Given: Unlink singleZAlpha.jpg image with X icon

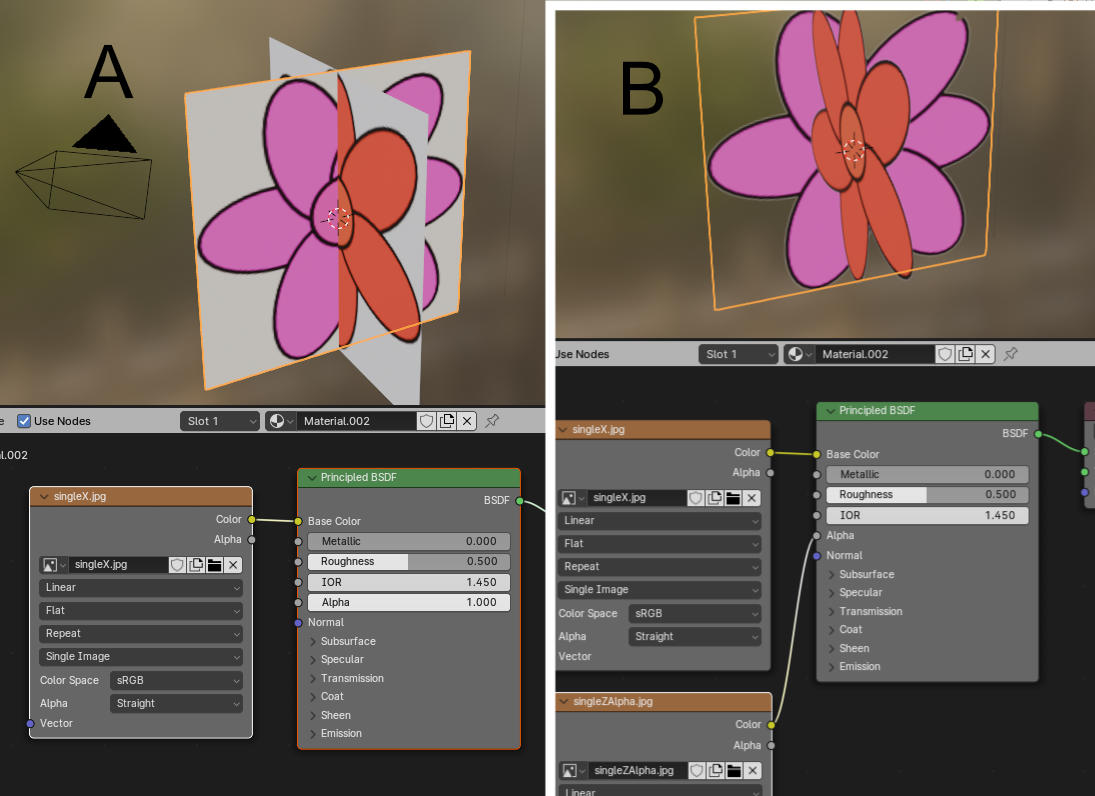Looking at the screenshot, I should [752, 770].
